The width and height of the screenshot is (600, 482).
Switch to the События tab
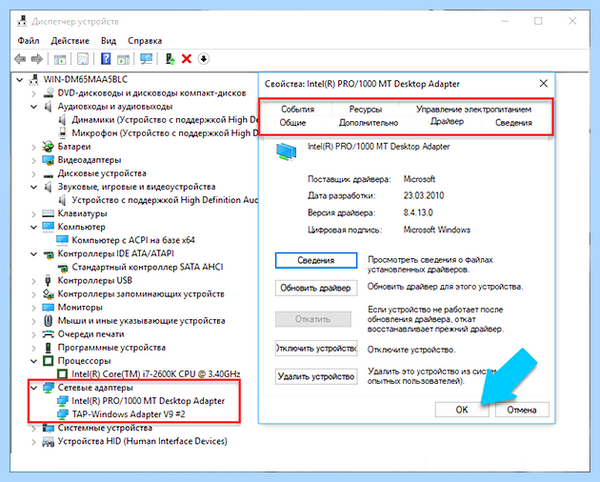(x=298, y=109)
